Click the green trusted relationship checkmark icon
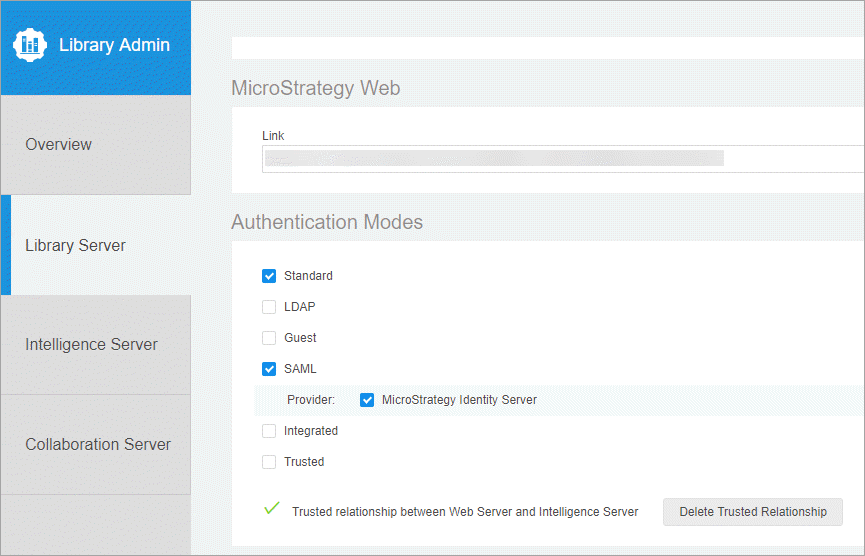865x556 pixels. coord(271,509)
